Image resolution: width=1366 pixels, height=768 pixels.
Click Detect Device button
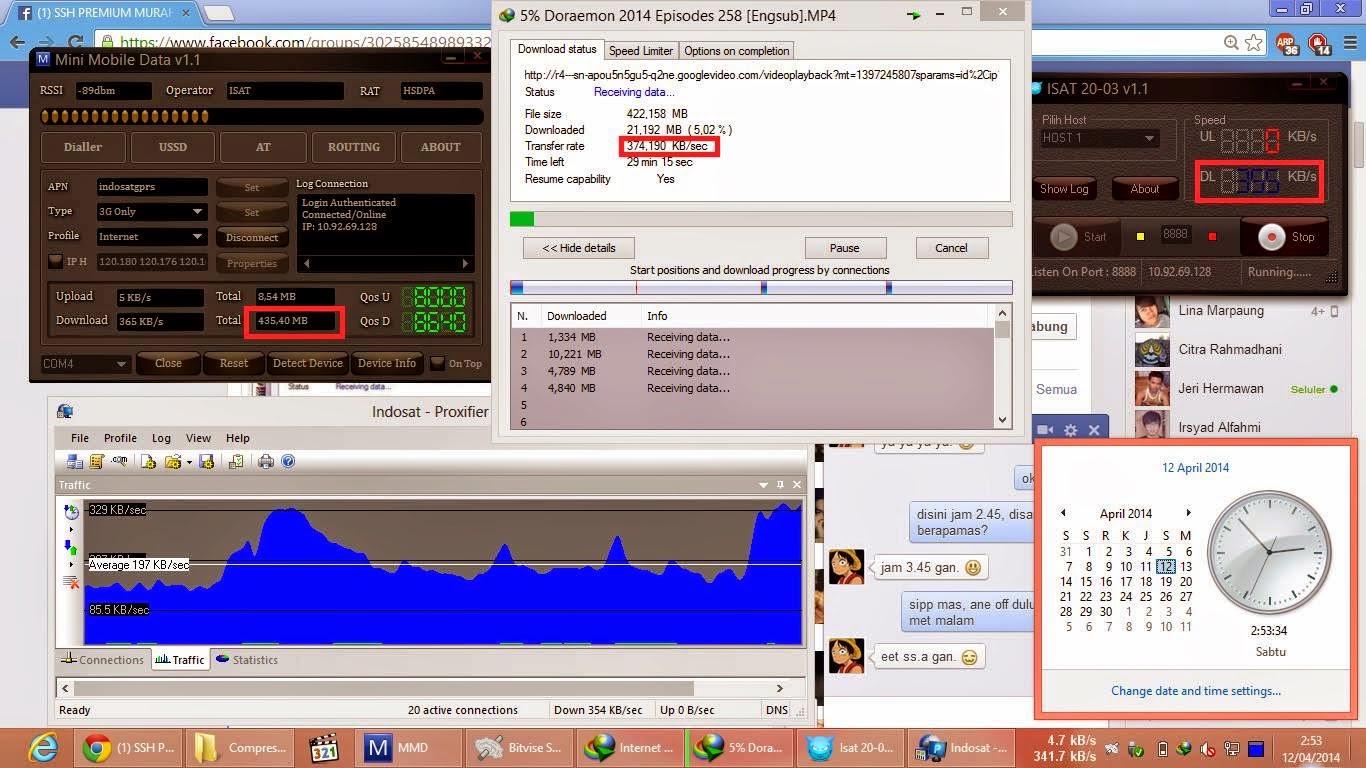308,363
